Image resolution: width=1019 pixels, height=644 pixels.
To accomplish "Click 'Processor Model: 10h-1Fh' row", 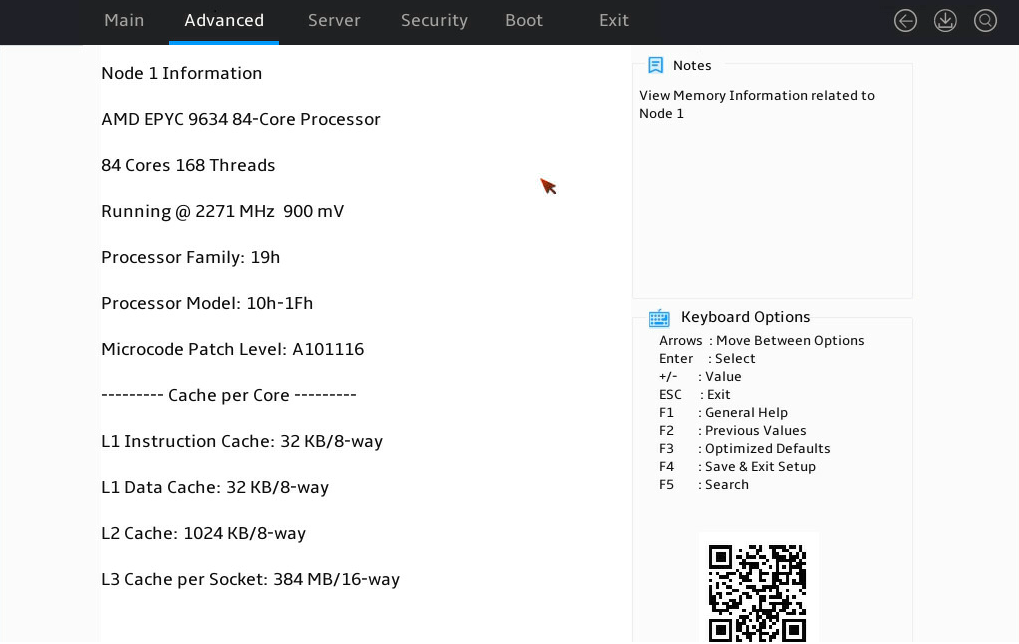I will click(207, 303).
